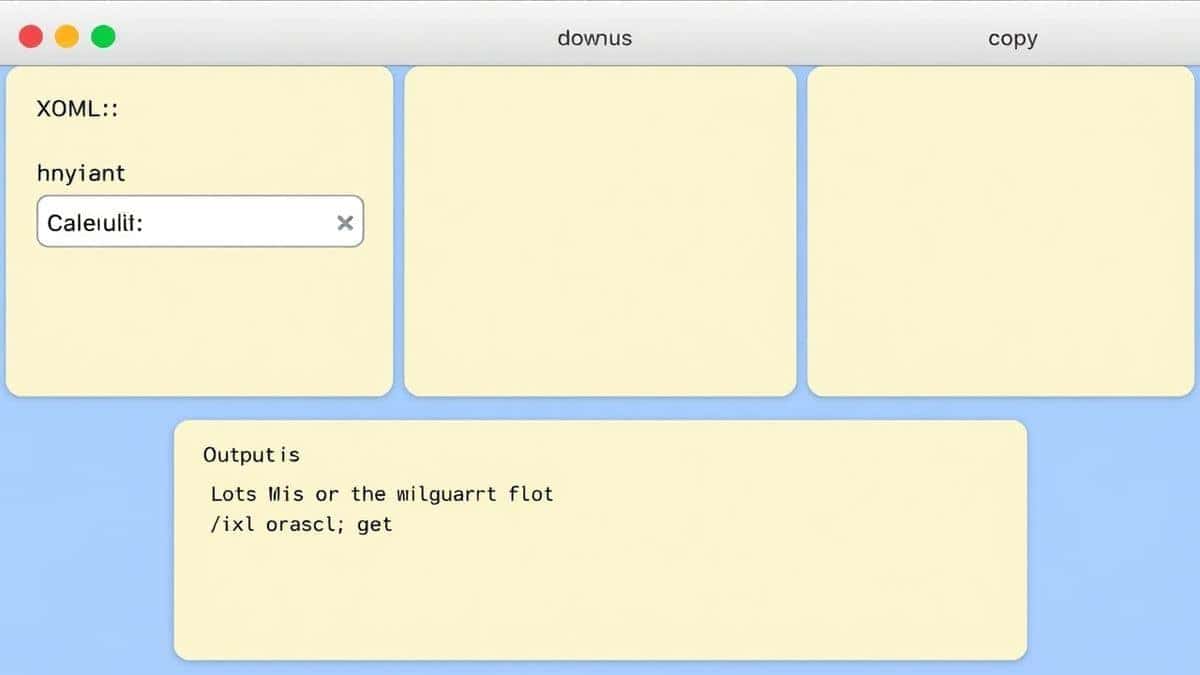The width and height of the screenshot is (1200, 675).
Task: Click the copy button in the title bar
Action: coord(1012,38)
